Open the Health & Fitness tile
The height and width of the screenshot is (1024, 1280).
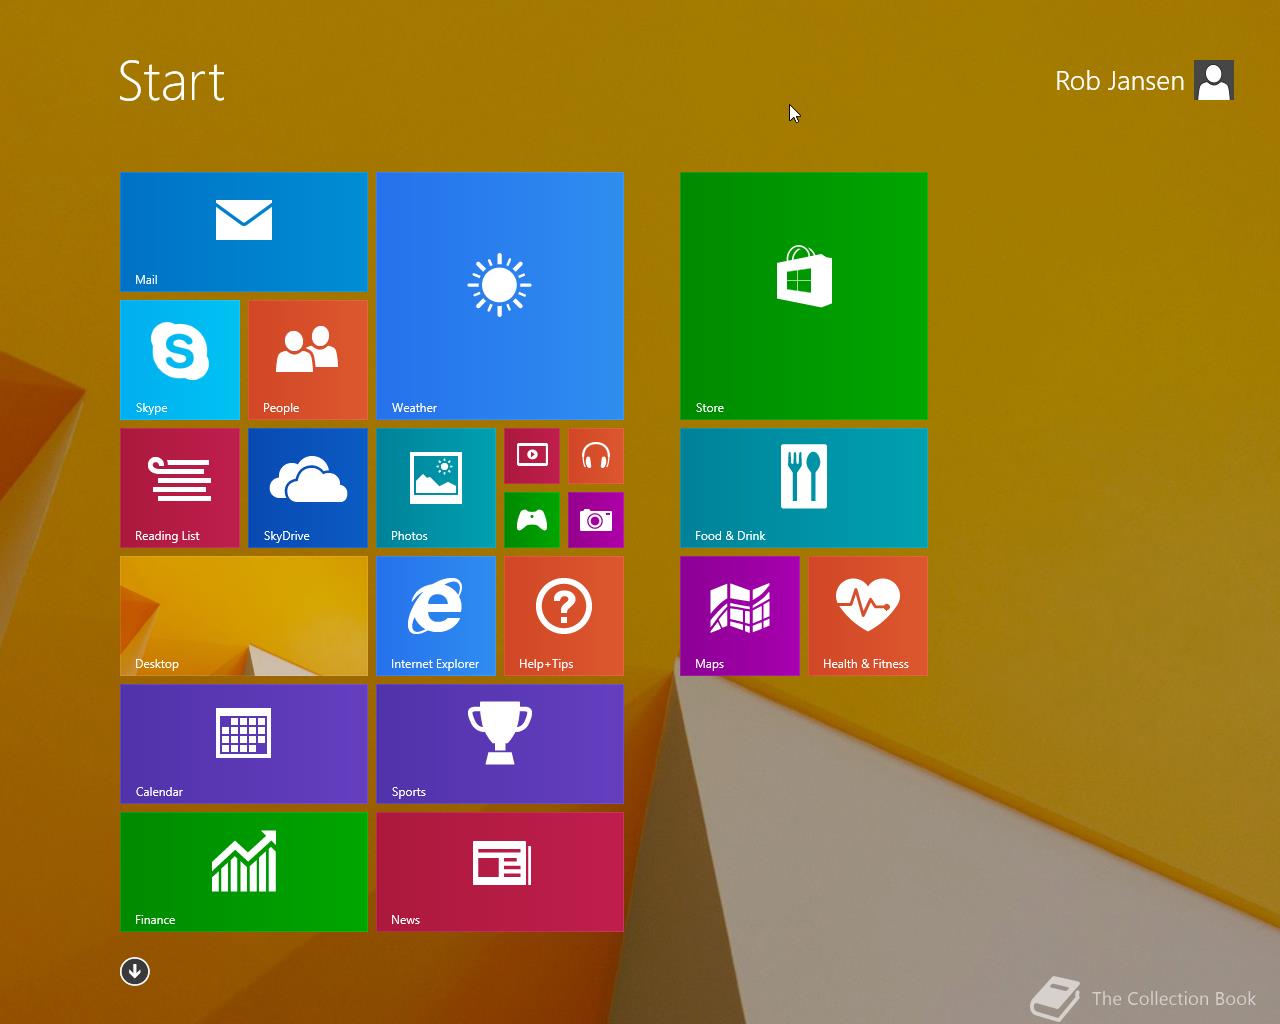[x=868, y=616]
